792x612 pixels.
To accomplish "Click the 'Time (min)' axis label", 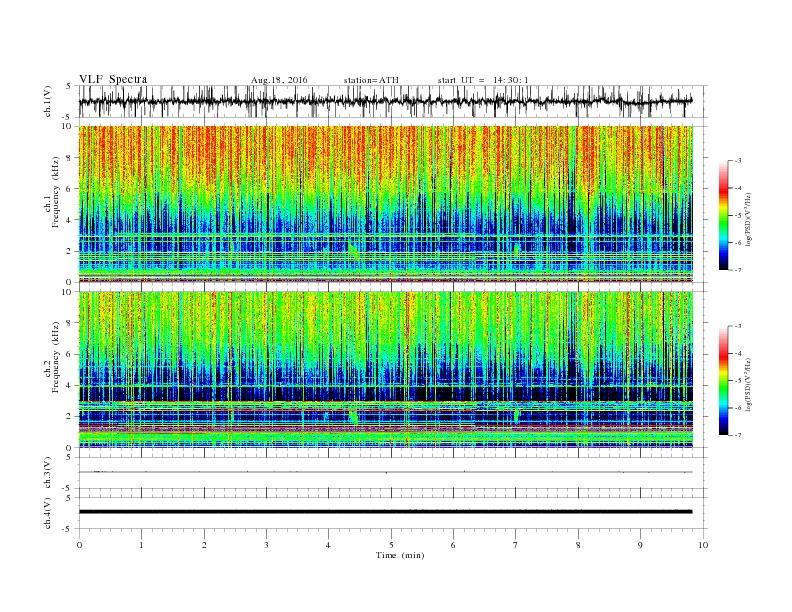I will pos(400,555).
